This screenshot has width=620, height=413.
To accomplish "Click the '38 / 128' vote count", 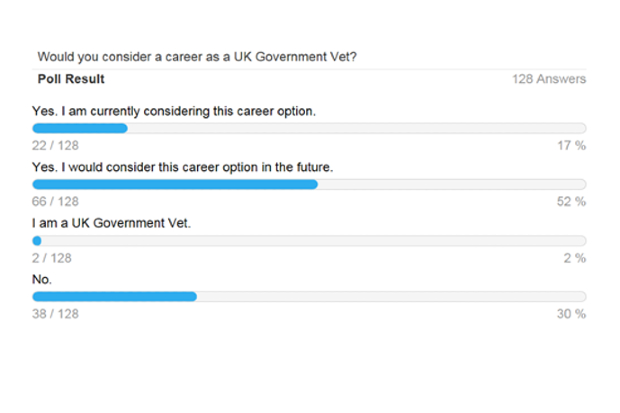I will 55,314.
